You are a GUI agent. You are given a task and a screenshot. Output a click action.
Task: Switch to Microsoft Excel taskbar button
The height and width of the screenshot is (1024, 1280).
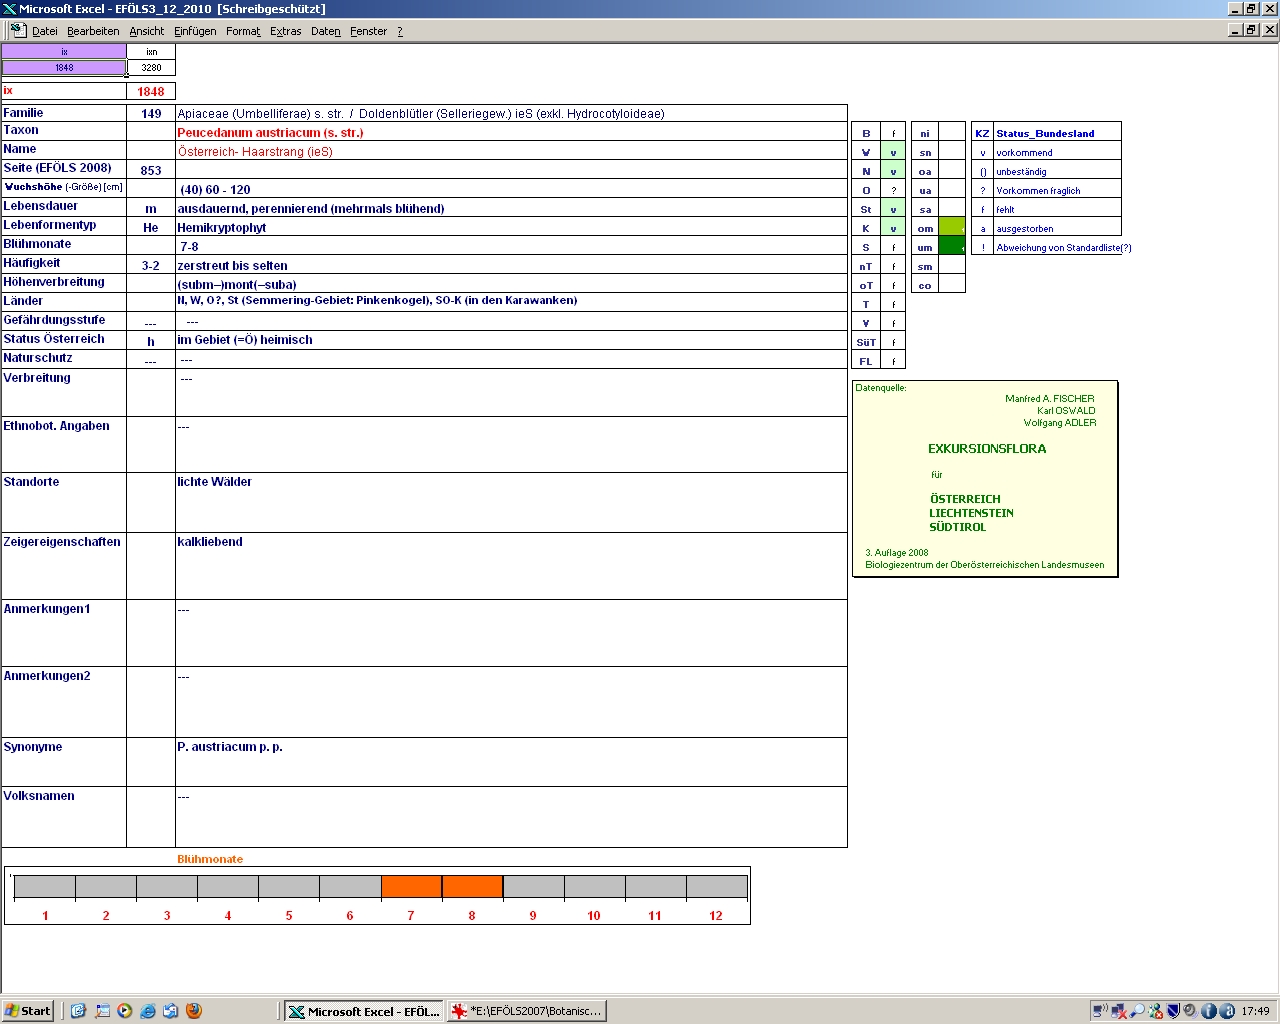pyautogui.click(x=364, y=1011)
